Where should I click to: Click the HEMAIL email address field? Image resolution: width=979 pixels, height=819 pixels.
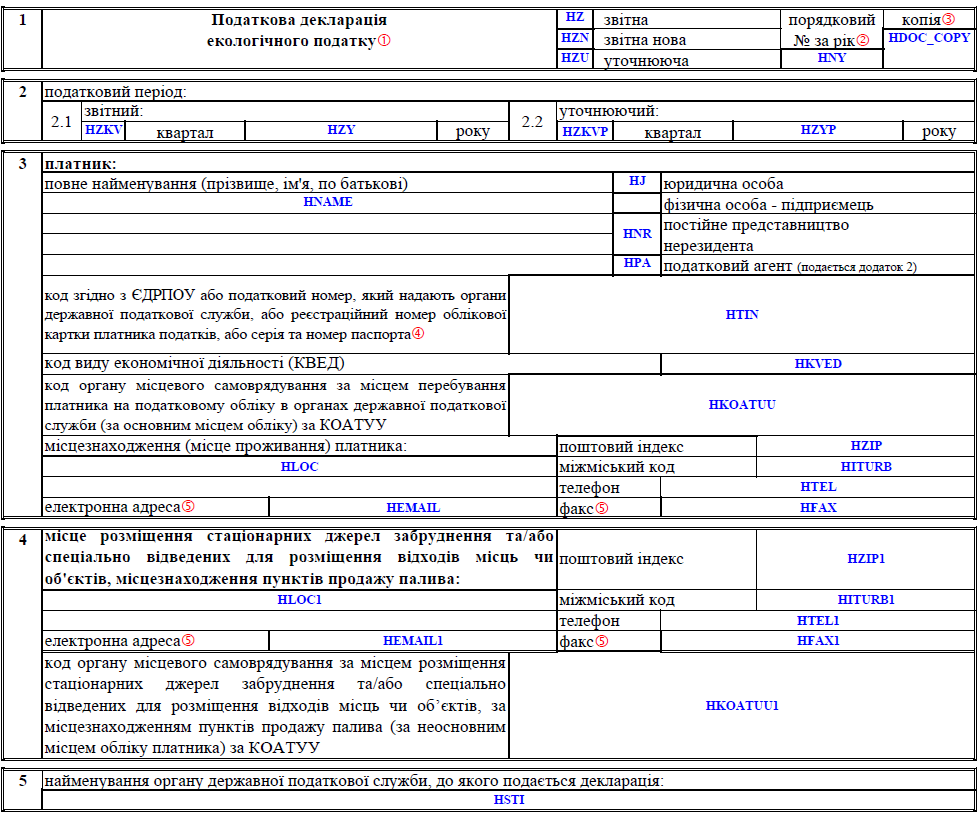pyautogui.click(x=412, y=507)
